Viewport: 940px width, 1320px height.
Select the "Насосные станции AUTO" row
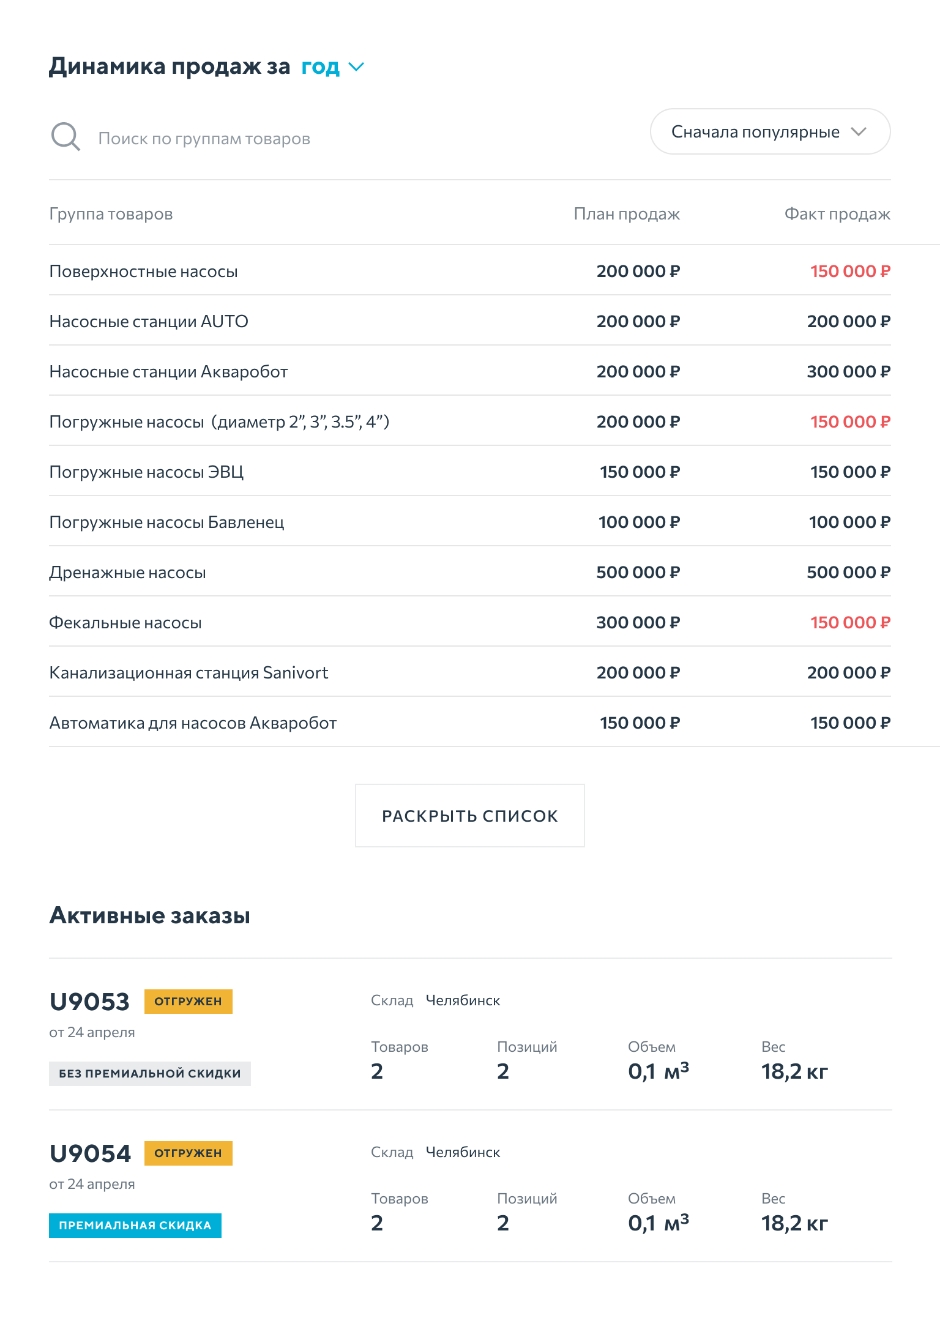[x=149, y=321]
